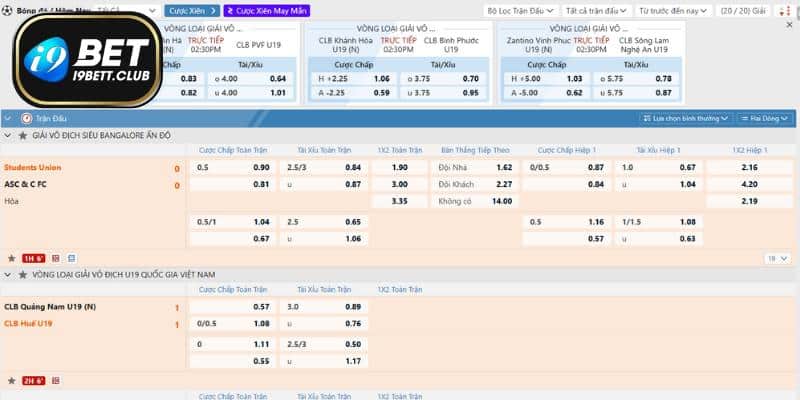Pick H +2.25 at 1.06 in Khánh Hòa card
Image resolution: width=800 pixels, height=400 pixels.
click(x=354, y=79)
